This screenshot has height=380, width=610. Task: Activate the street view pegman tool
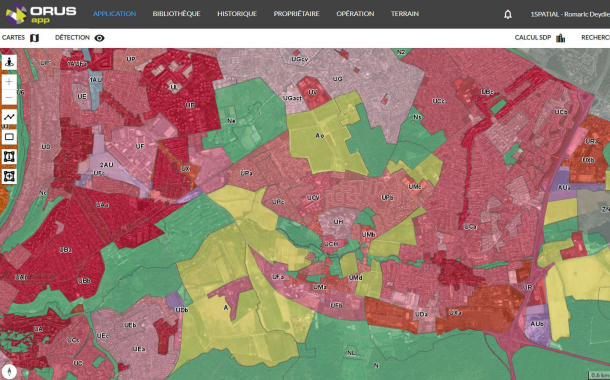(9, 62)
